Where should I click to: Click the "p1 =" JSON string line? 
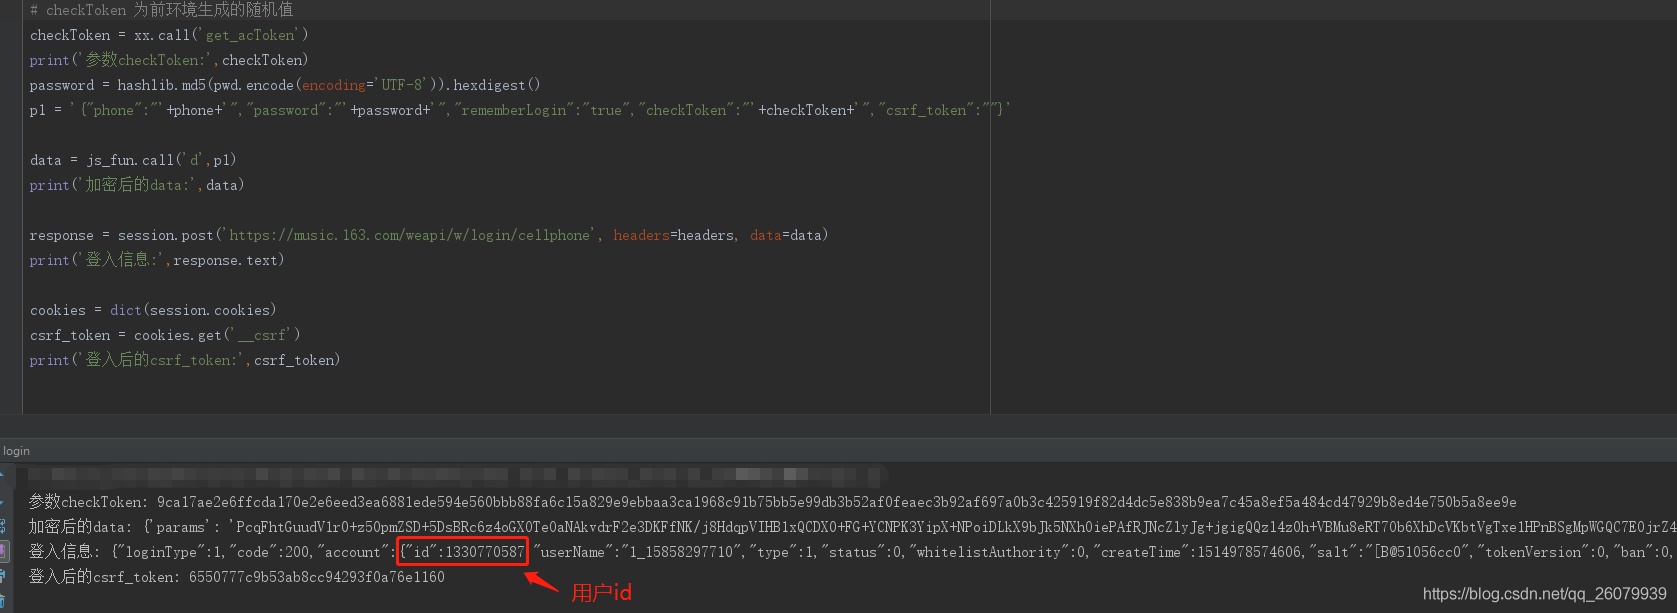pos(520,110)
